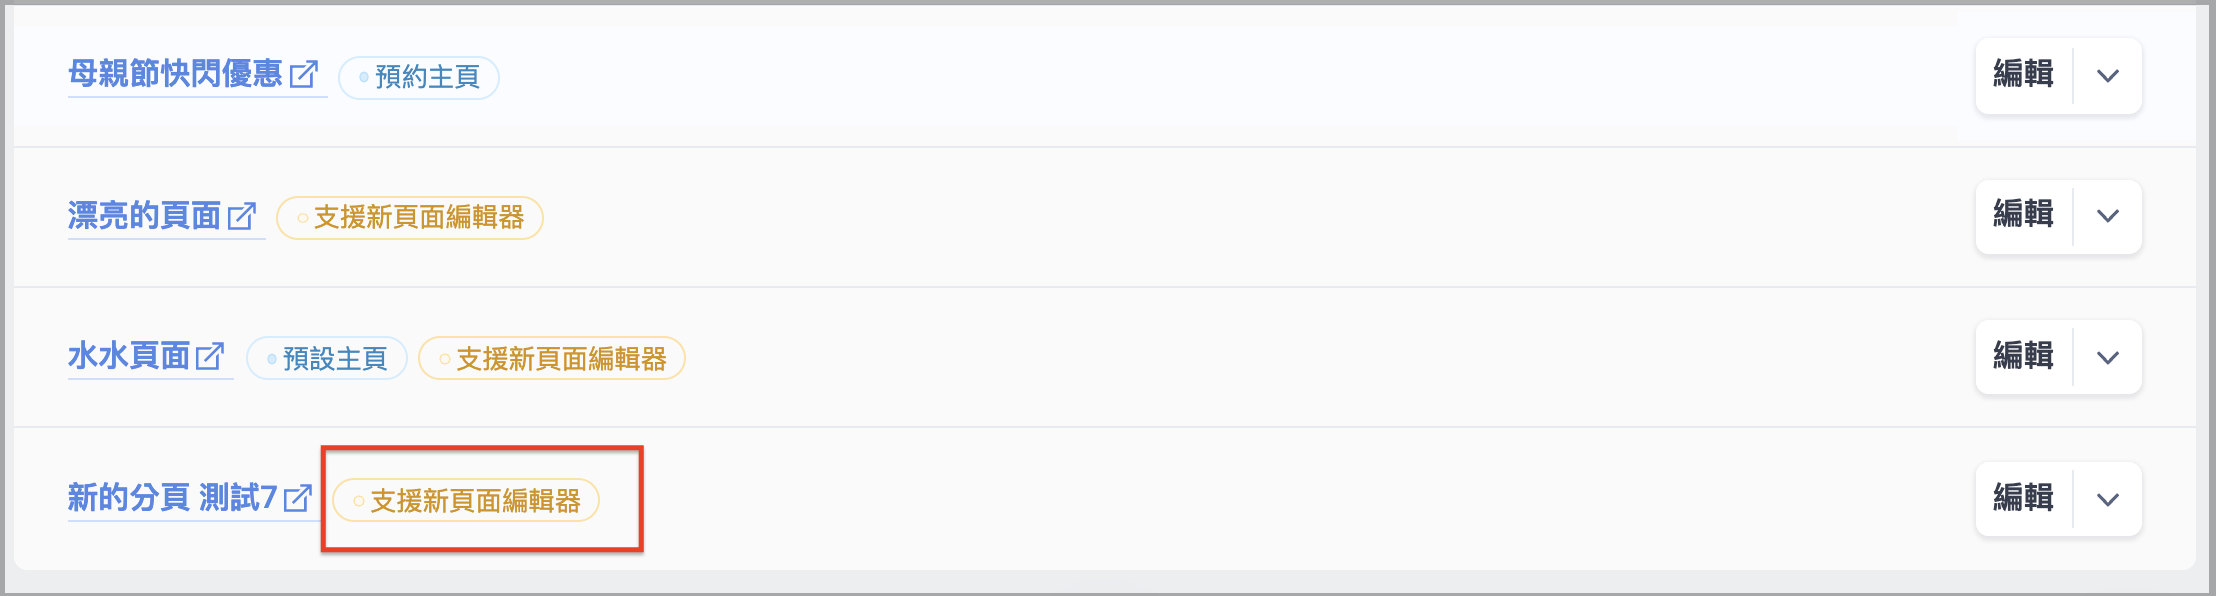The height and width of the screenshot is (596, 2216).
Task: Click highlighted 支援新頁面編輯器 tag on 測試7 row
Action: point(466,500)
